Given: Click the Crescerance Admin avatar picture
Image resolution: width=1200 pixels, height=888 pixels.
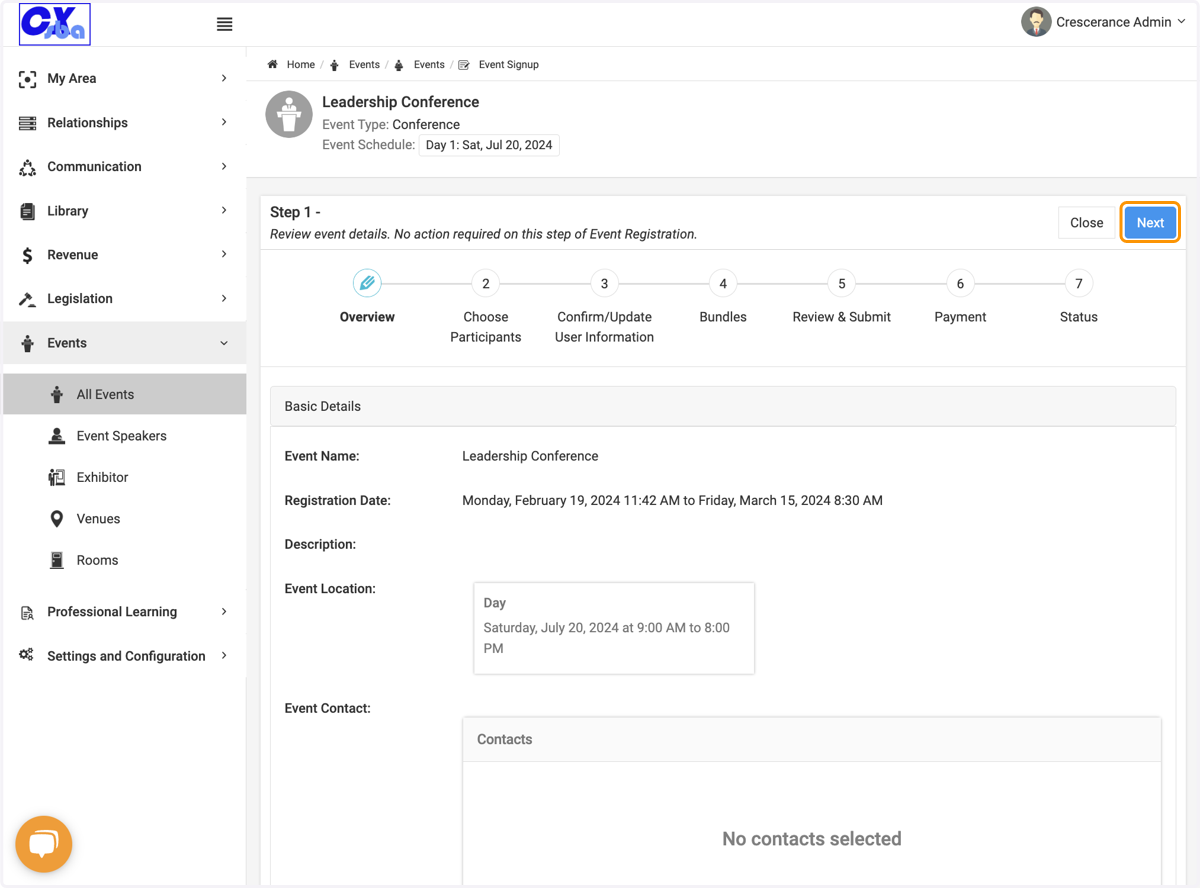Looking at the screenshot, I should [1036, 22].
